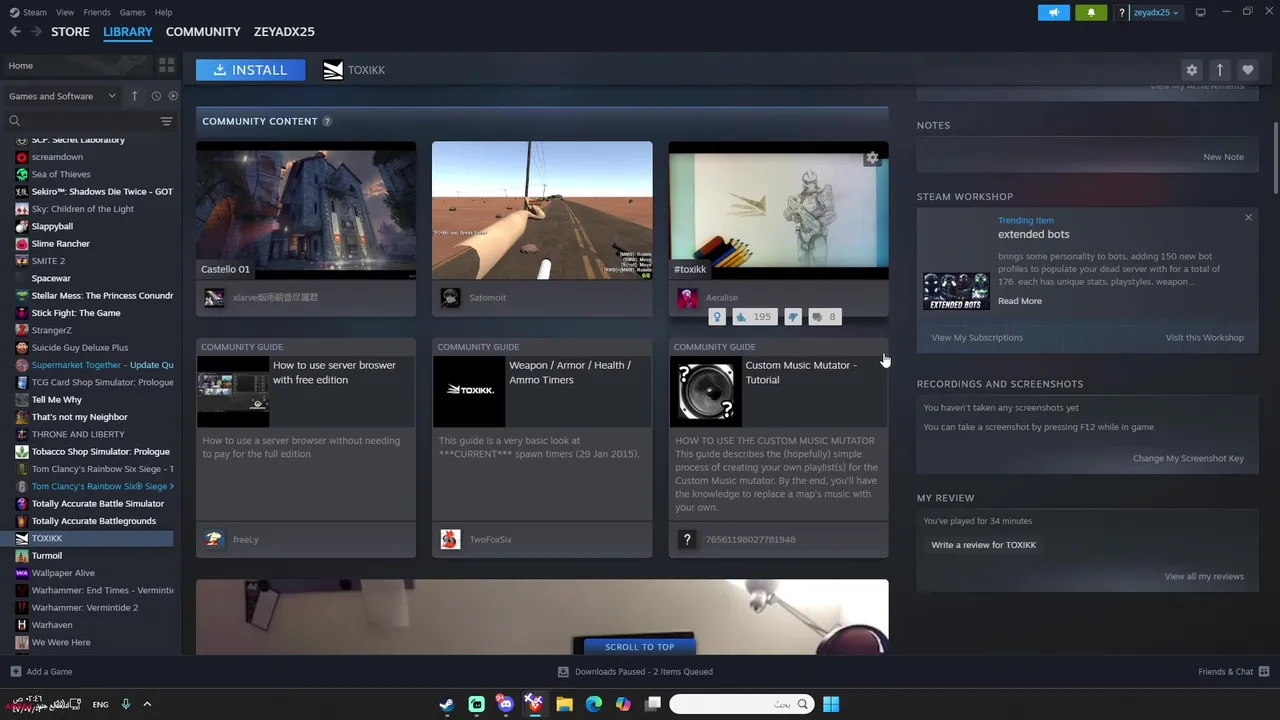This screenshot has width=1280, height=720.
Task: Click Visit this Workshop
Action: (1204, 338)
